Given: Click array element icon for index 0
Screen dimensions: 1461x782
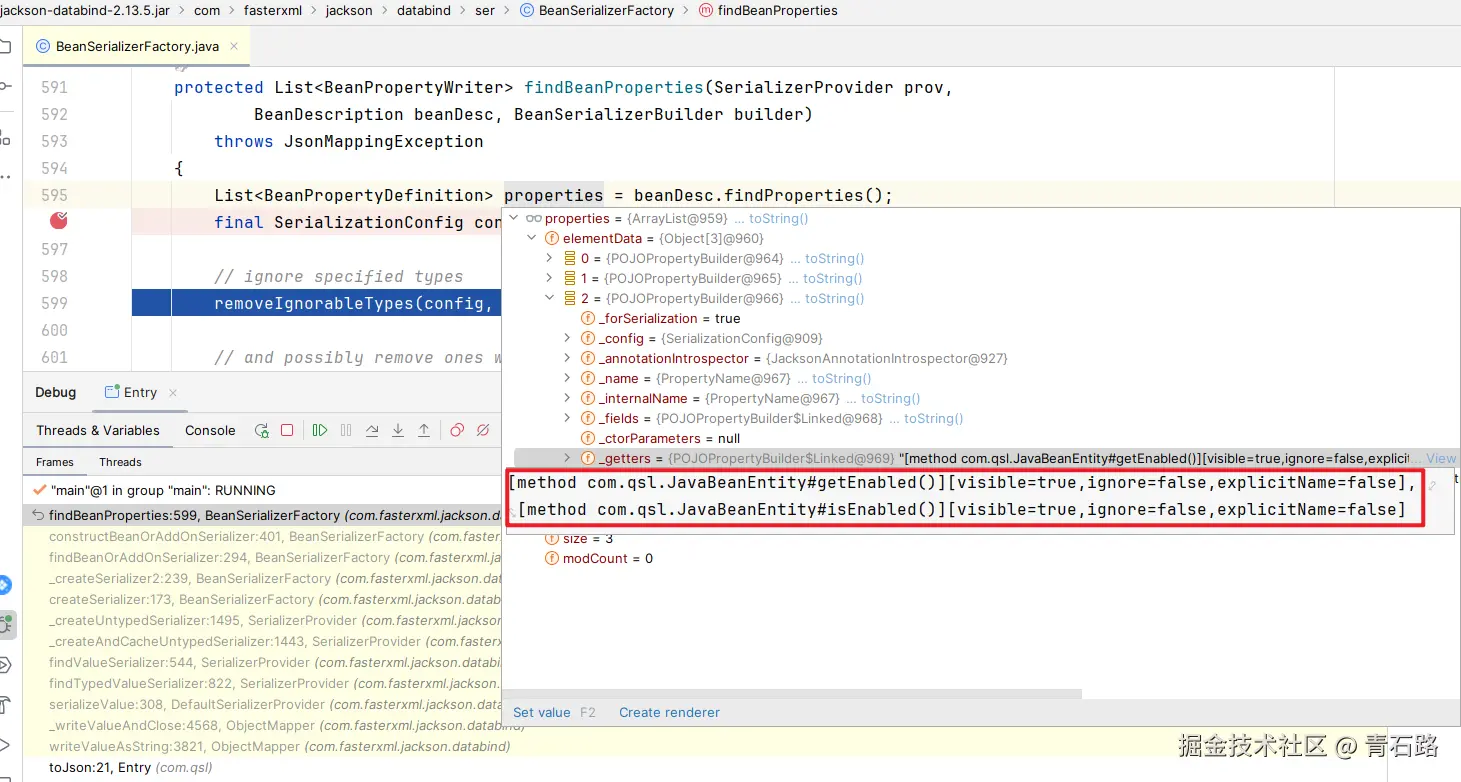Looking at the screenshot, I should 570,258.
